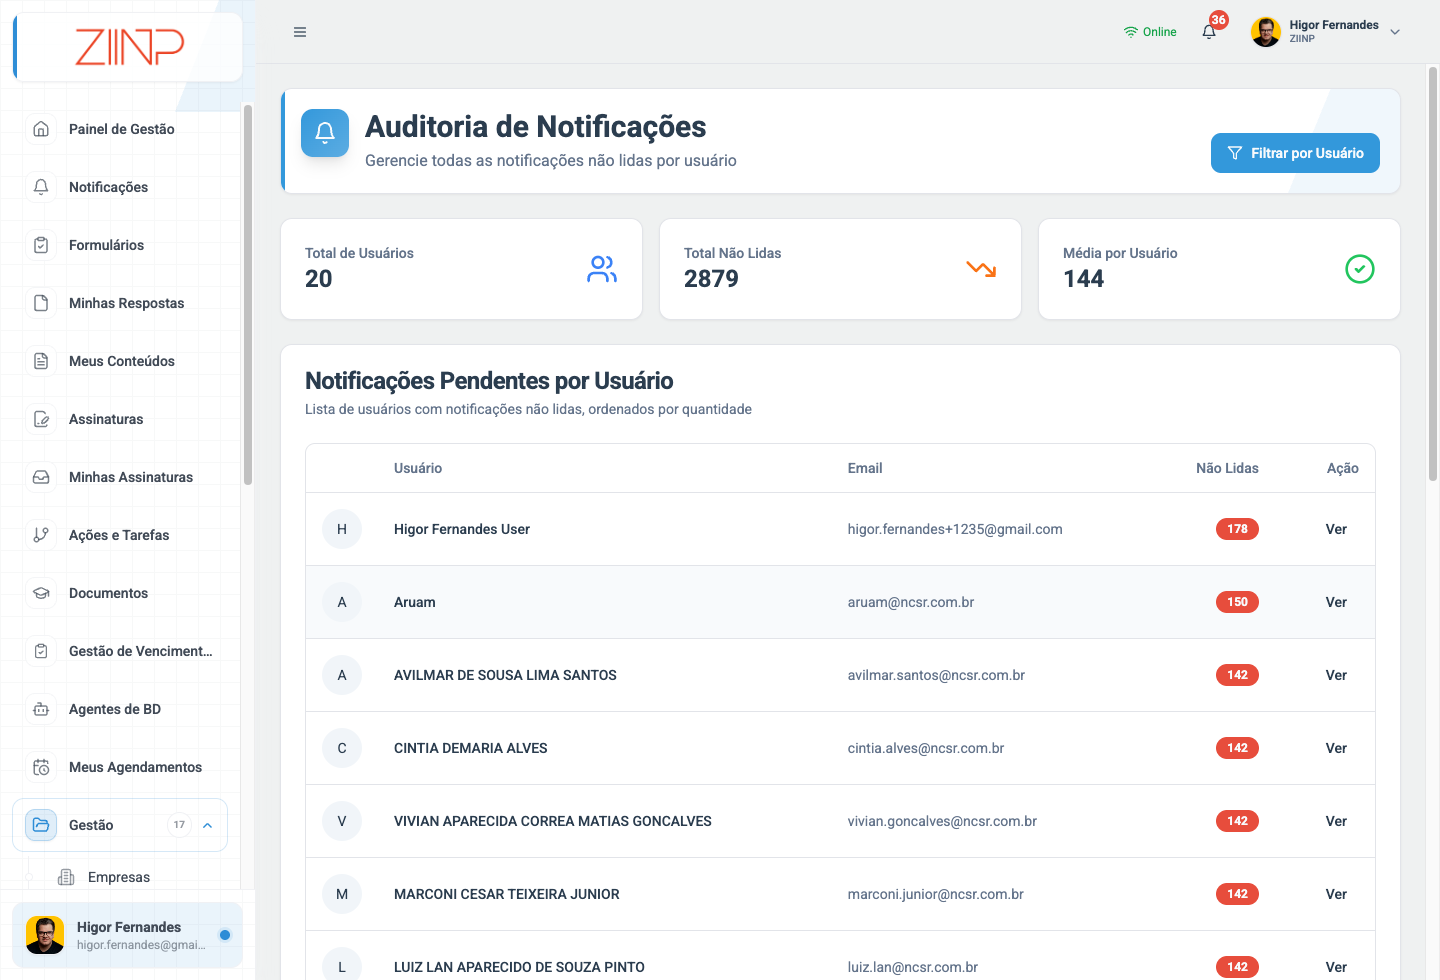
Task: Click the user profile card at sidebar bottom
Action: 127,935
